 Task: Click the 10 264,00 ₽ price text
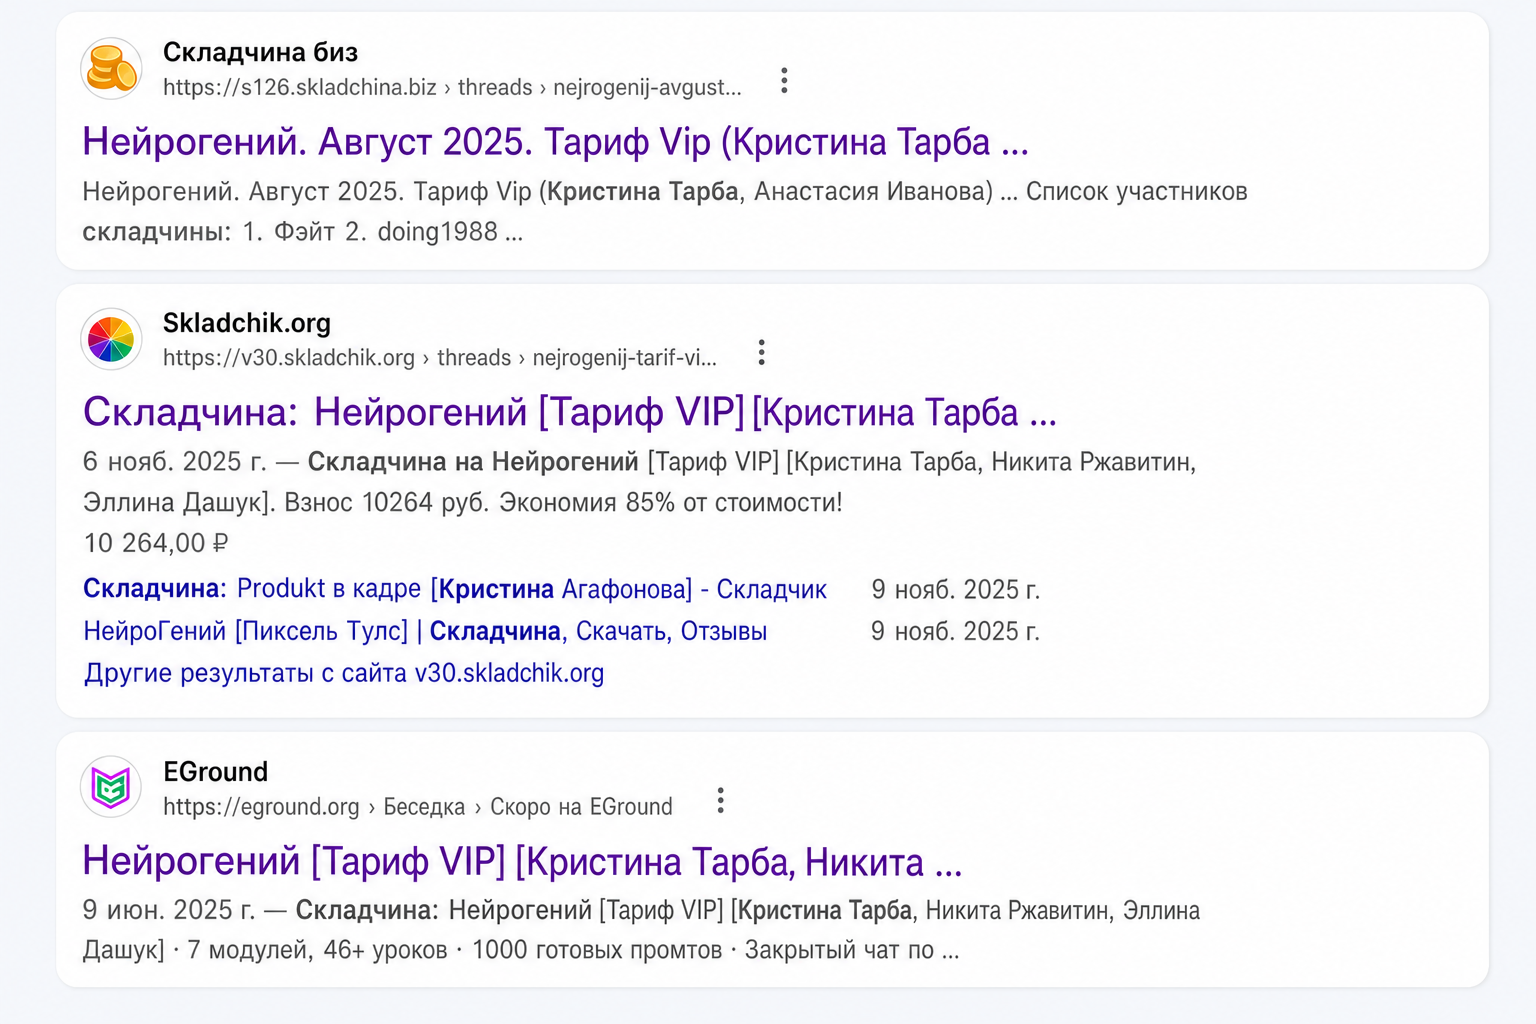[156, 543]
